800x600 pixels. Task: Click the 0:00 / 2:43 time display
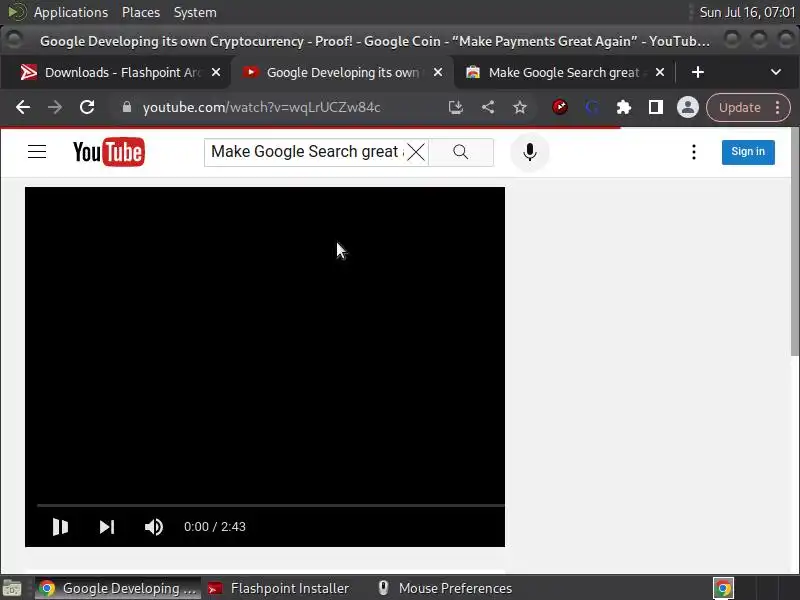coord(215,527)
